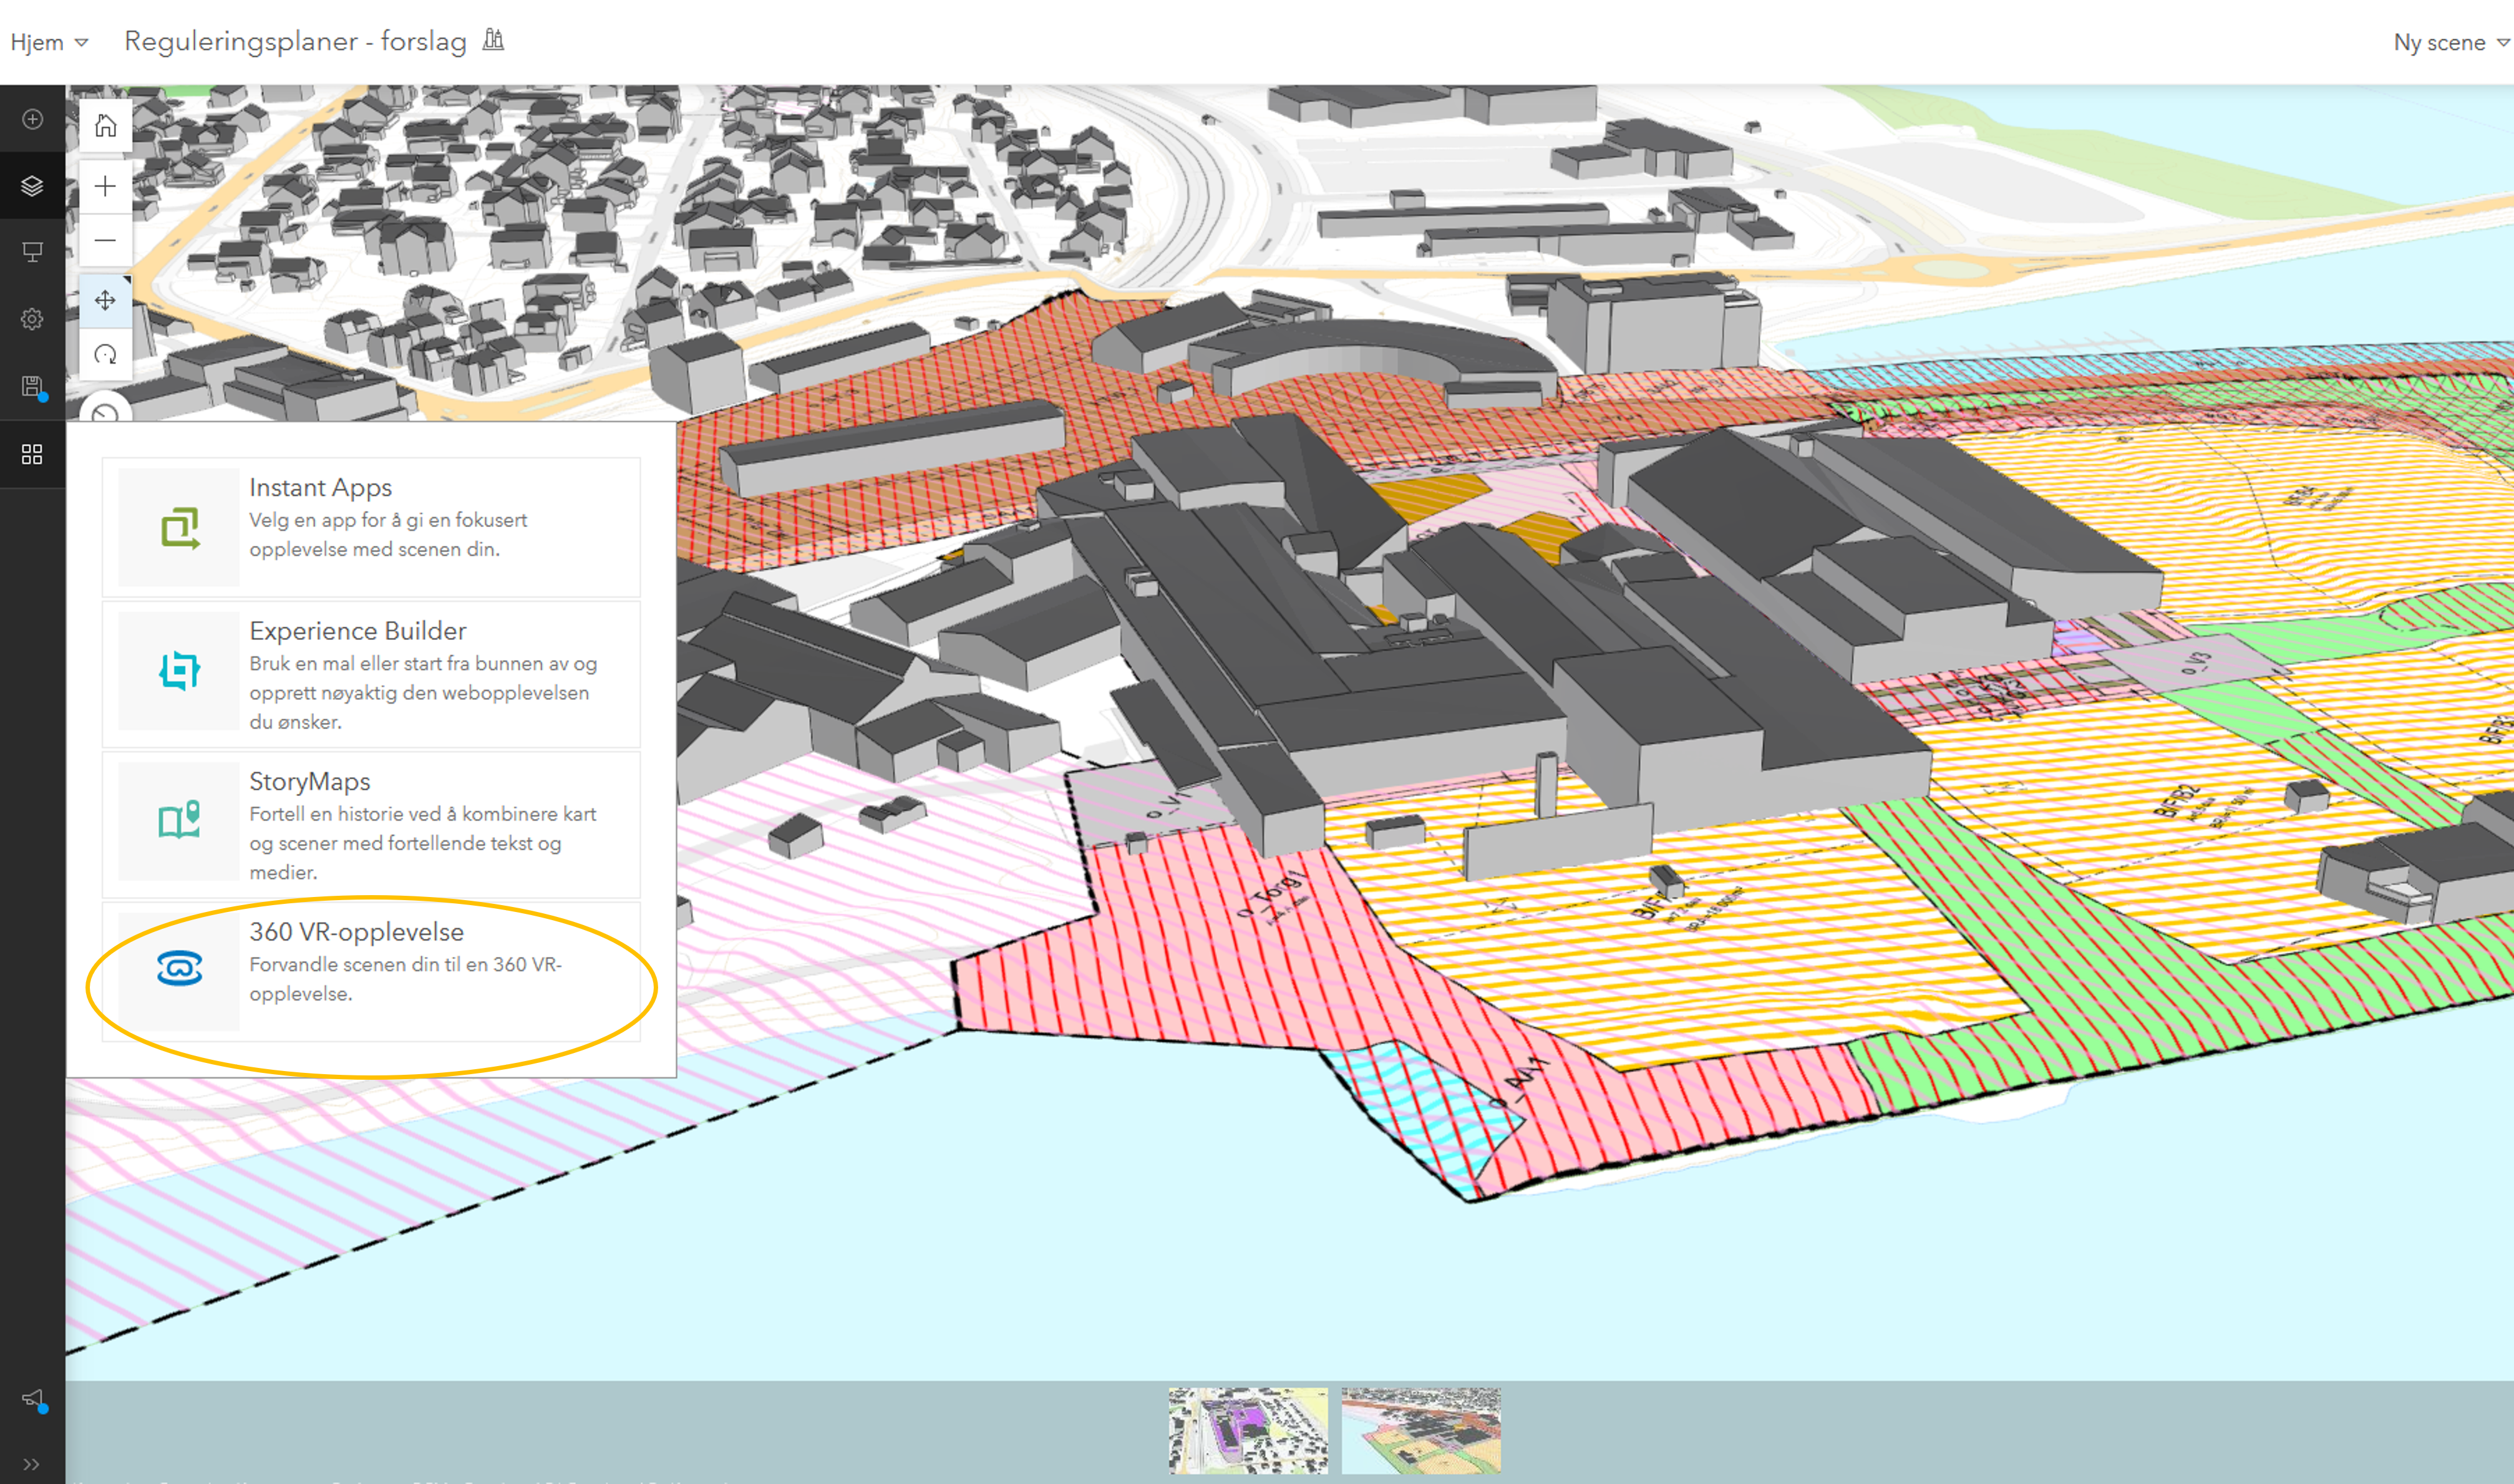The height and width of the screenshot is (1484, 2514).
Task: Click the scene title Reguleringsplaner - forslag
Action: click(x=295, y=41)
